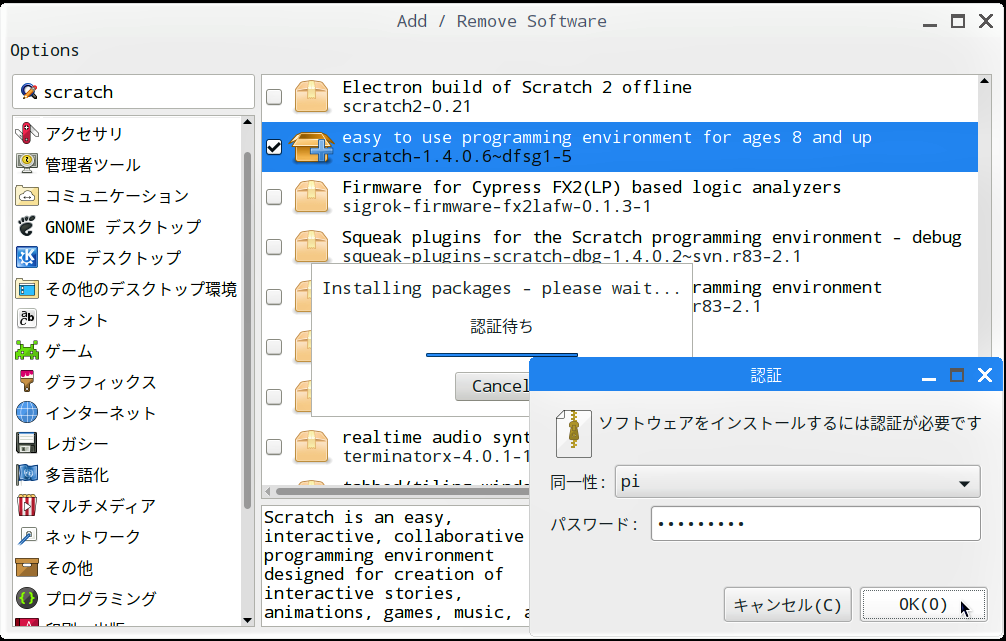Open the フォント category icon

point(26,320)
